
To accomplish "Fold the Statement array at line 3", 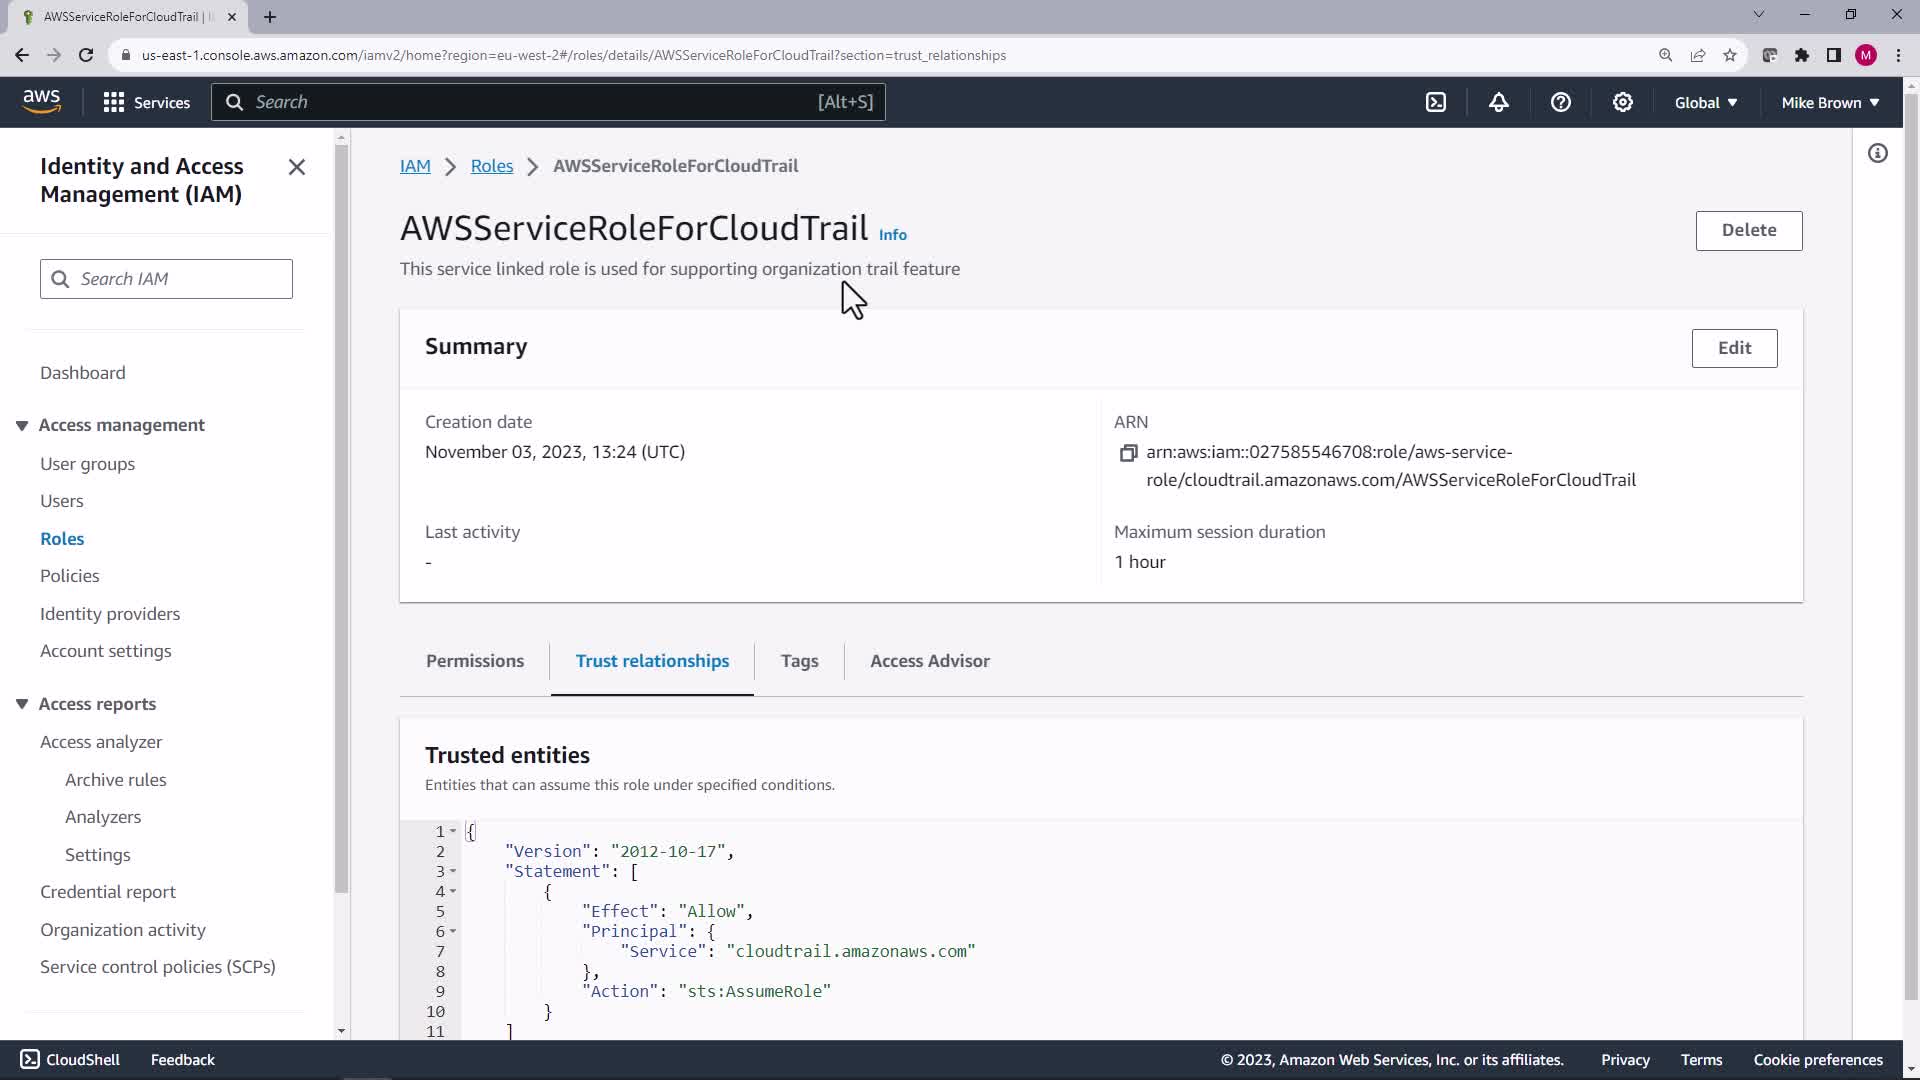I will [453, 871].
